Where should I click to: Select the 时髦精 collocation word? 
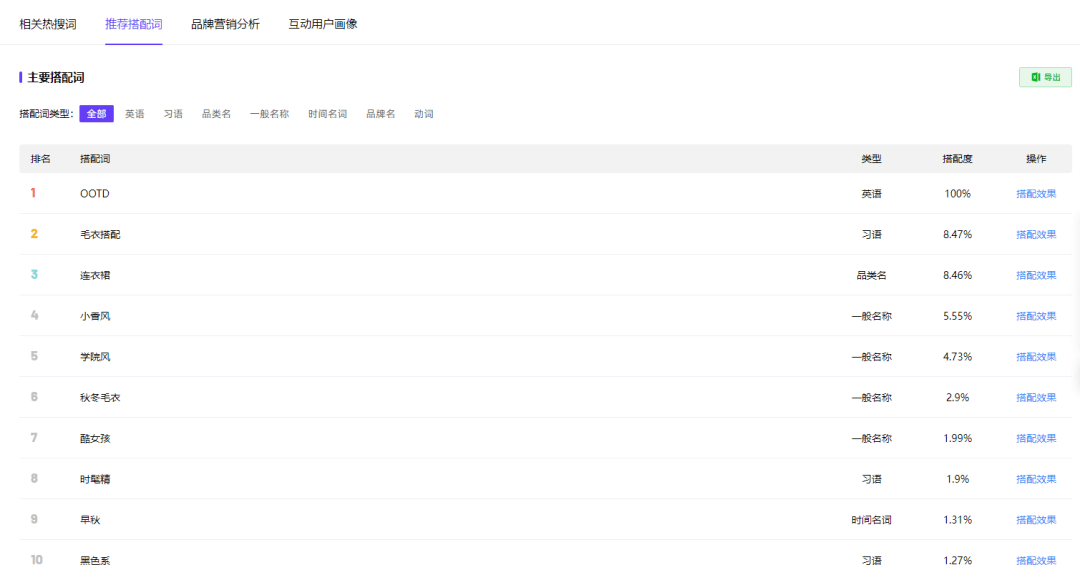click(95, 479)
